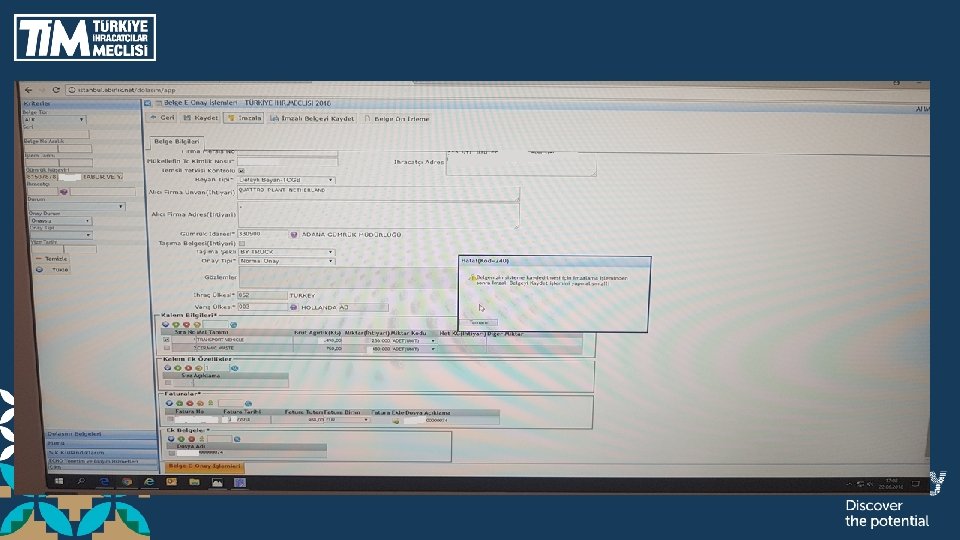Click the red delete icon in Kalem Ek Özellikler
The image size is (960, 540).
(188, 368)
